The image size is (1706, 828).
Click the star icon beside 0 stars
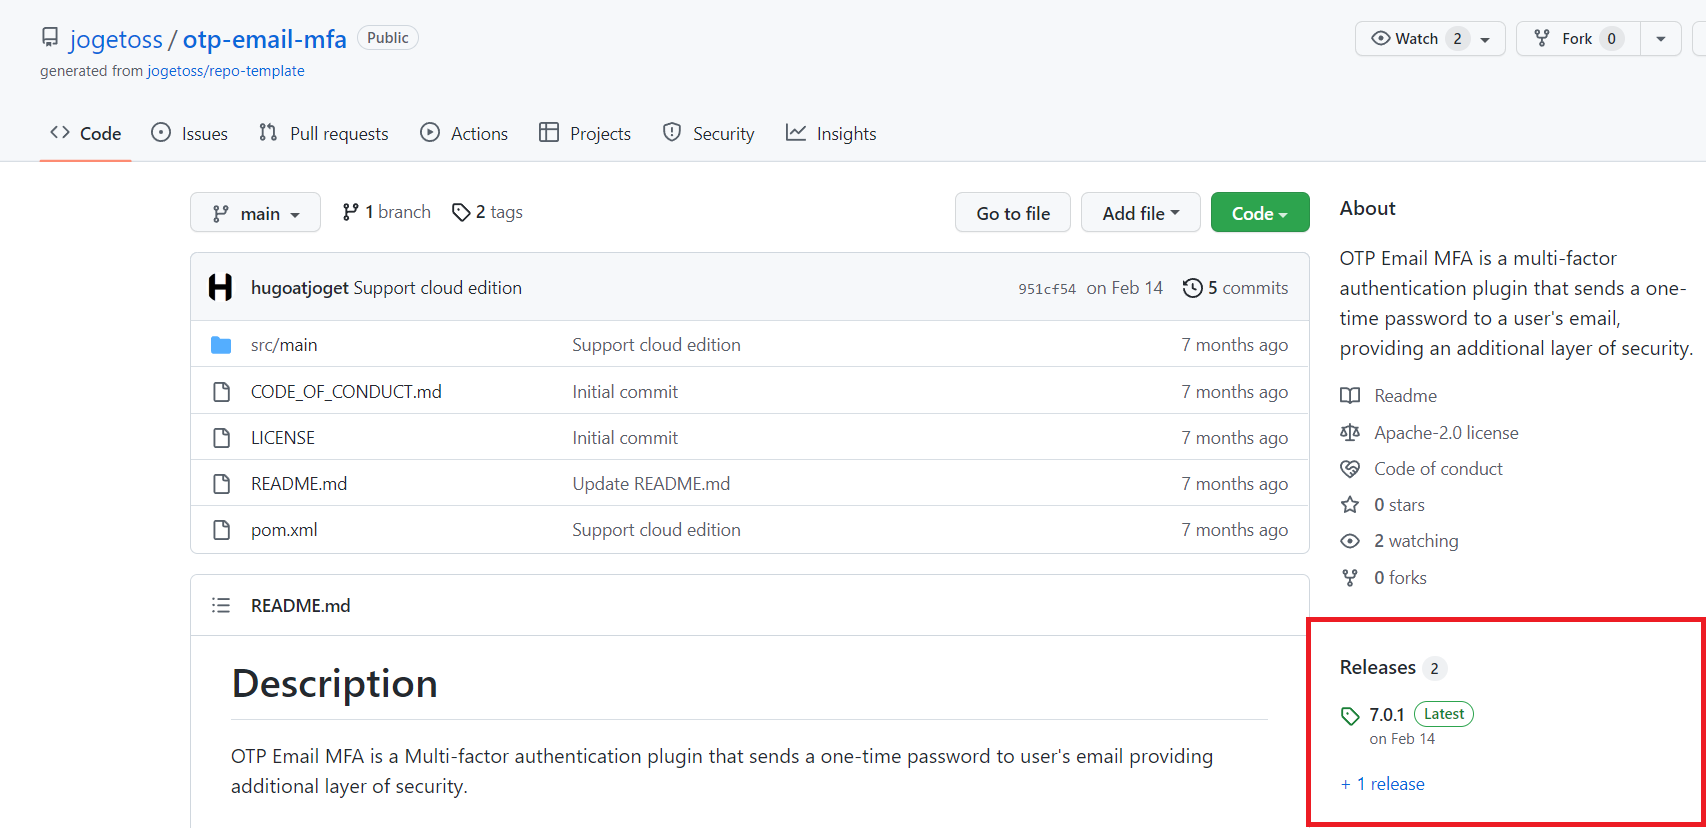click(1350, 505)
